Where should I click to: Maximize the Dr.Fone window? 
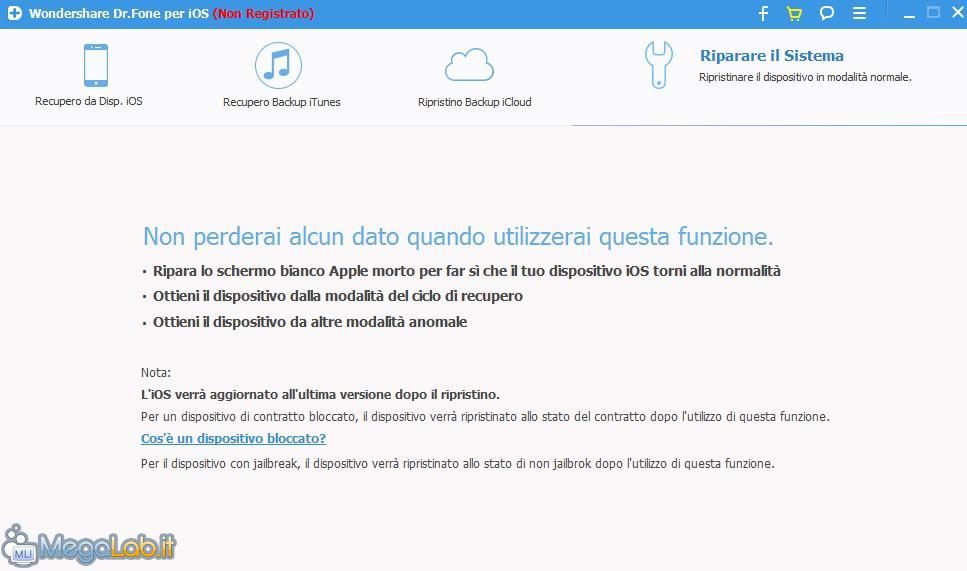934,12
